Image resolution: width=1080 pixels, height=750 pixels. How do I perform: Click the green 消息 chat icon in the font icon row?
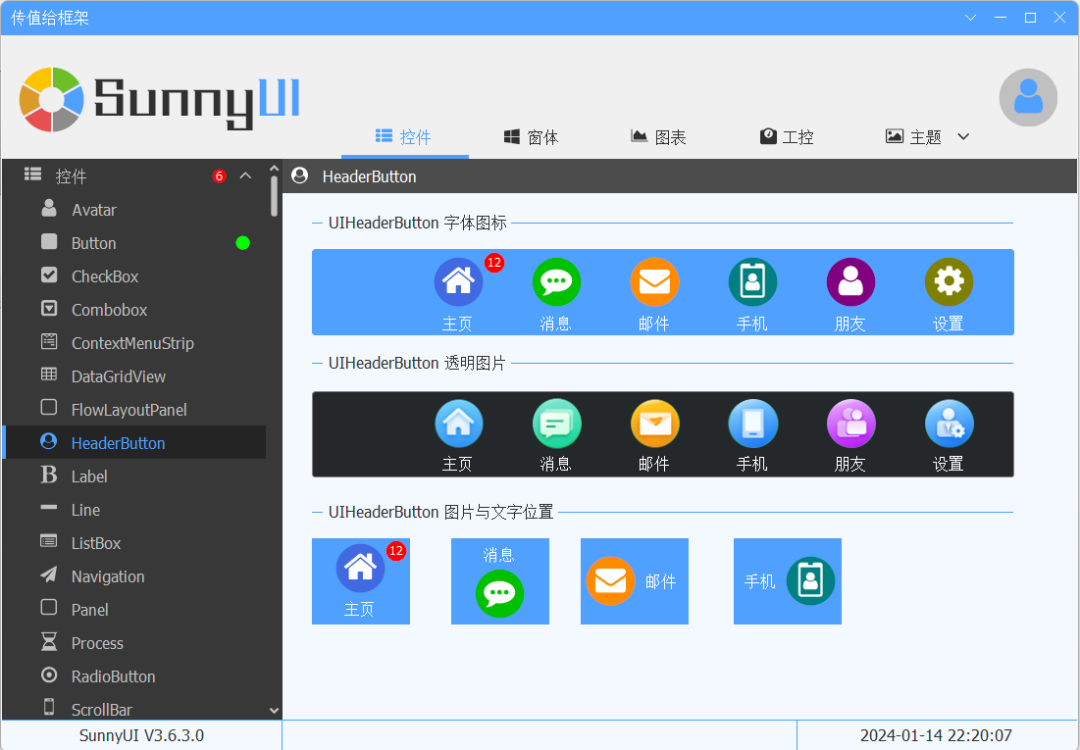pos(556,282)
